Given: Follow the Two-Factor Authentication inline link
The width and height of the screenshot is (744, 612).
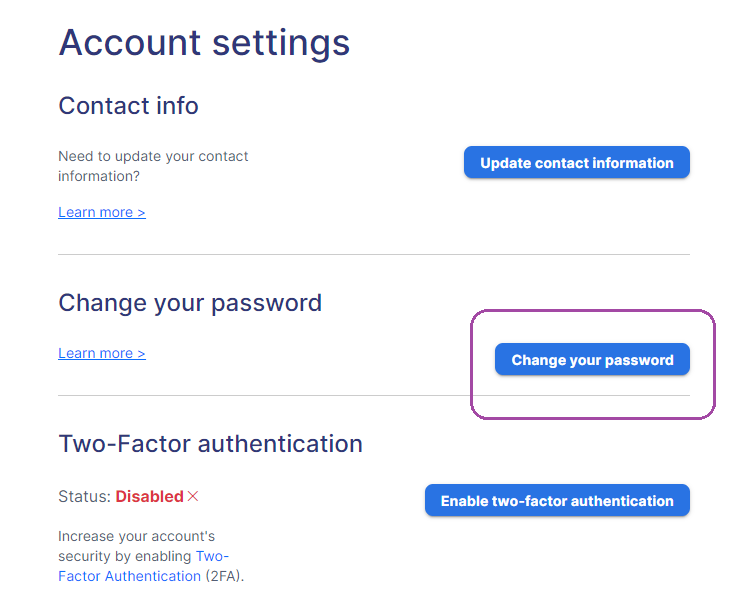Looking at the screenshot, I should (x=143, y=566).
